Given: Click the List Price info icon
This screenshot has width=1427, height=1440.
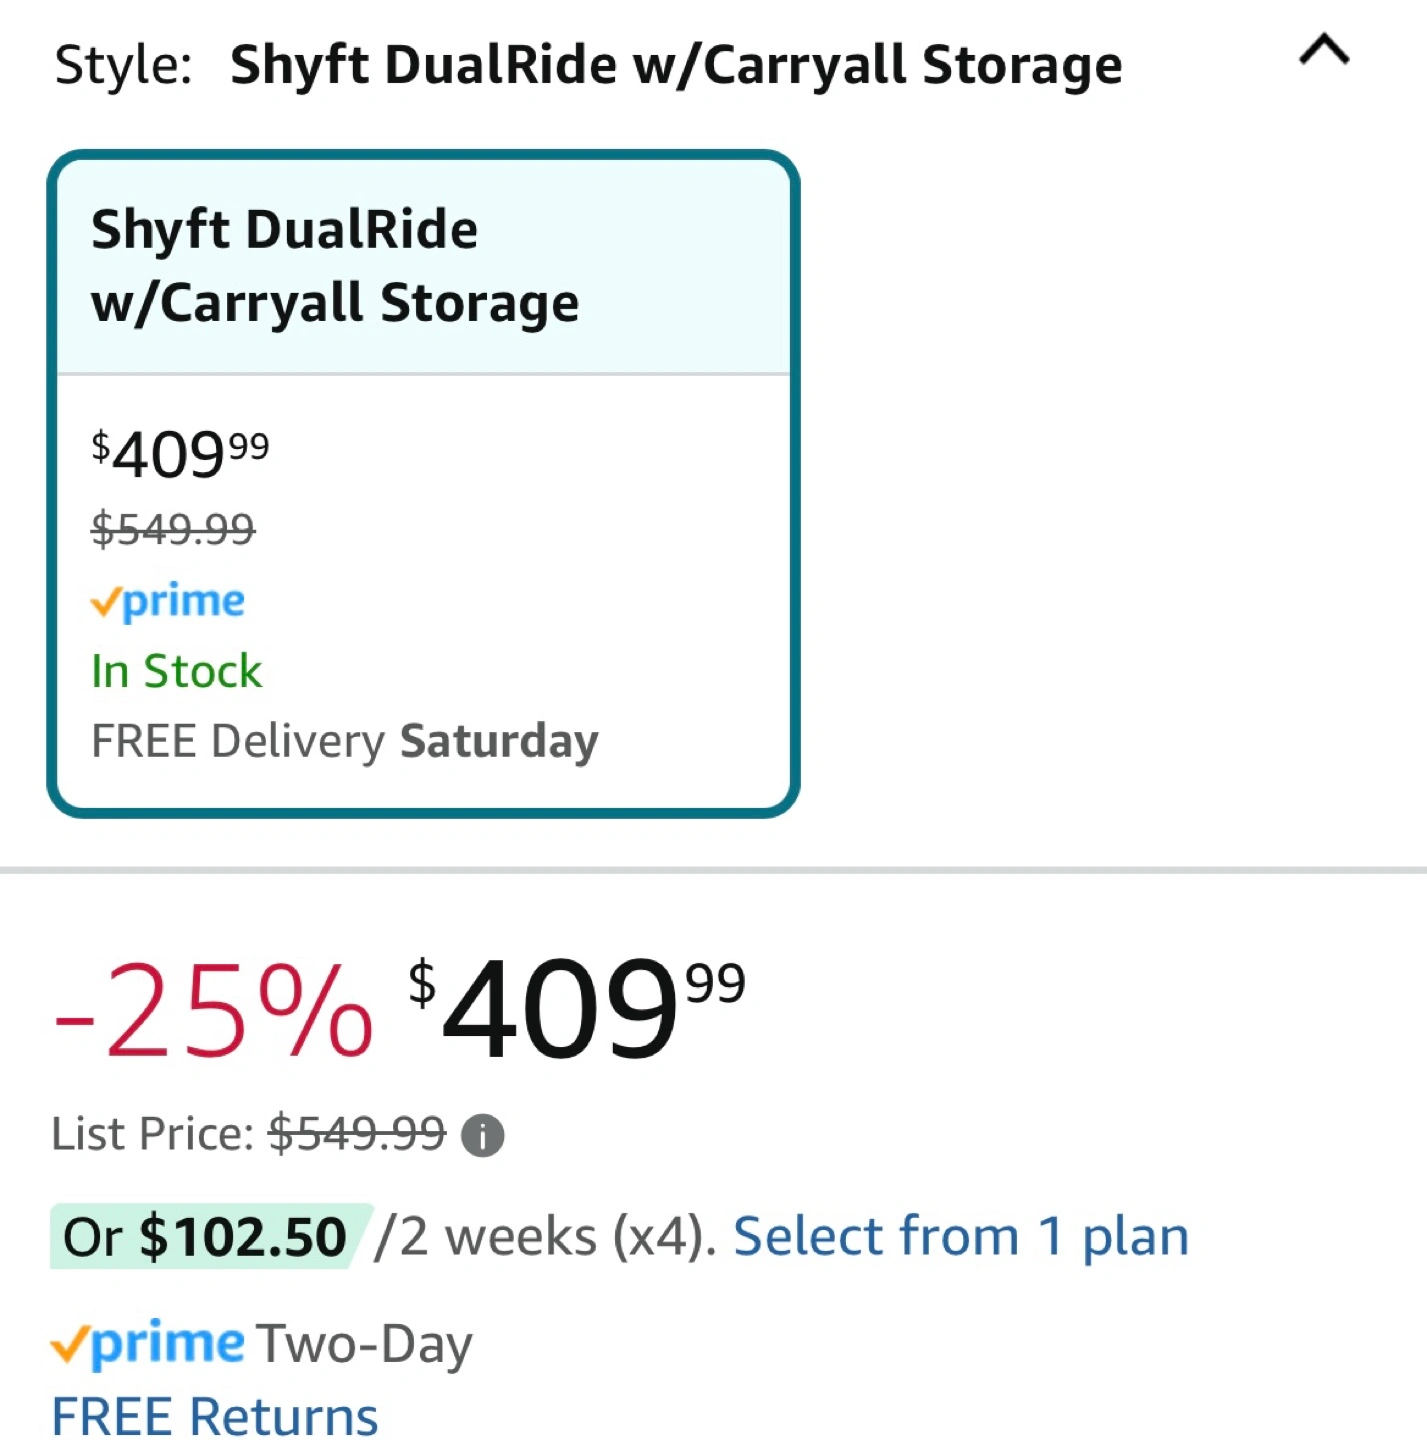Looking at the screenshot, I should [x=482, y=1136].
